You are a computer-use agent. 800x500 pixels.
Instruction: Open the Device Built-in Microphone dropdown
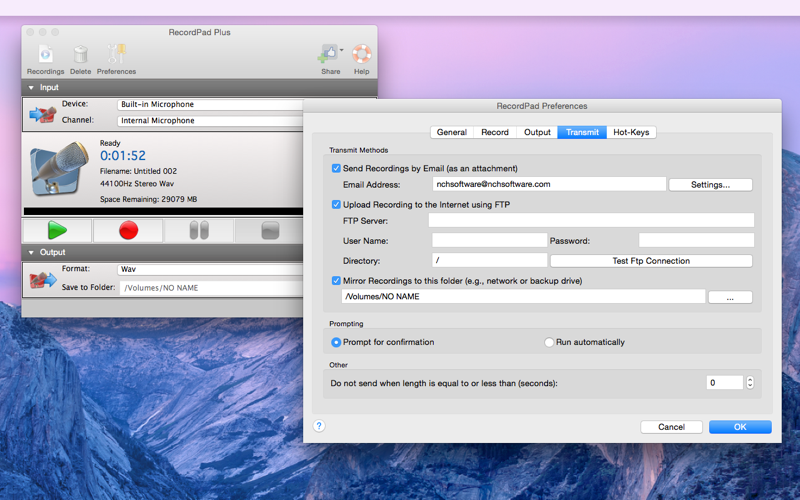(210, 105)
